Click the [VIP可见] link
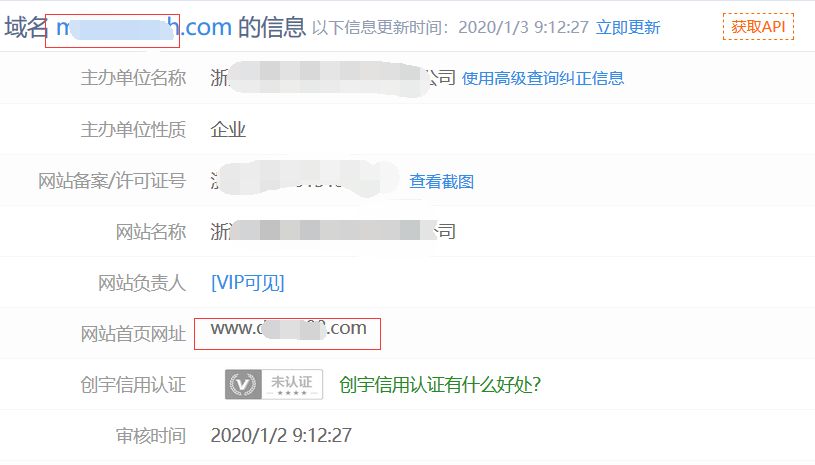815x465 pixels. point(247,283)
